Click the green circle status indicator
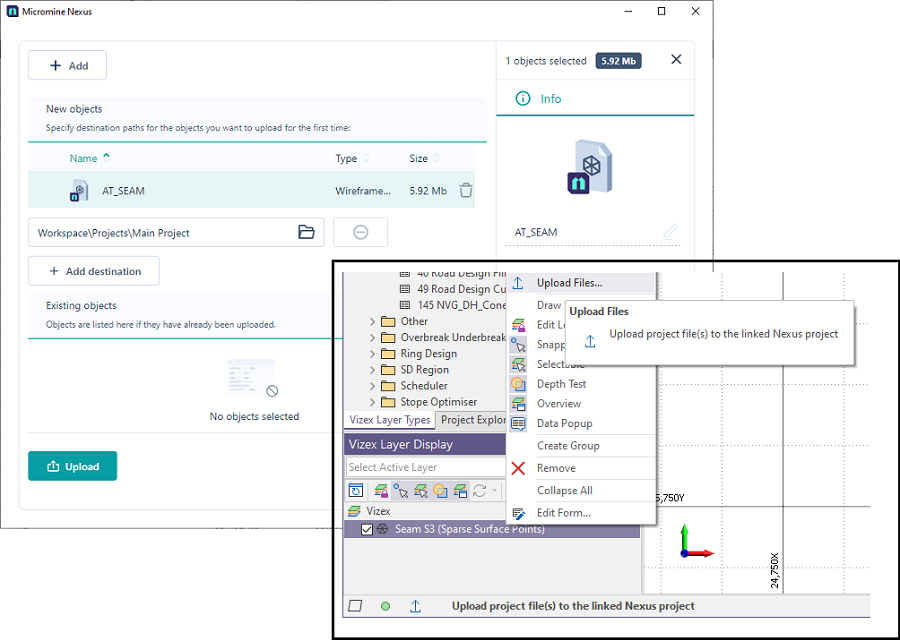This screenshot has height=641, width=900. tap(386, 606)
